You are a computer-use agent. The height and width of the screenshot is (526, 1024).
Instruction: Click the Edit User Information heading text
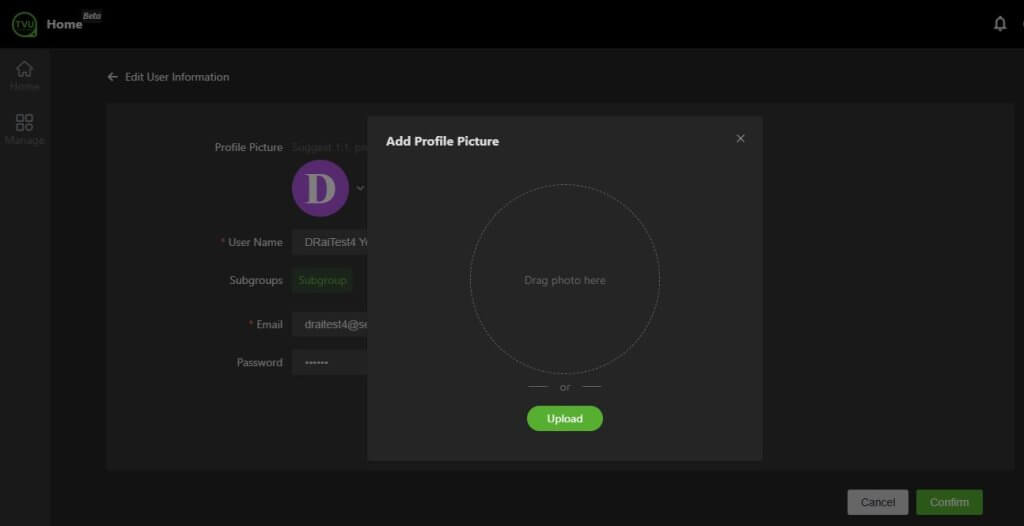177,77
